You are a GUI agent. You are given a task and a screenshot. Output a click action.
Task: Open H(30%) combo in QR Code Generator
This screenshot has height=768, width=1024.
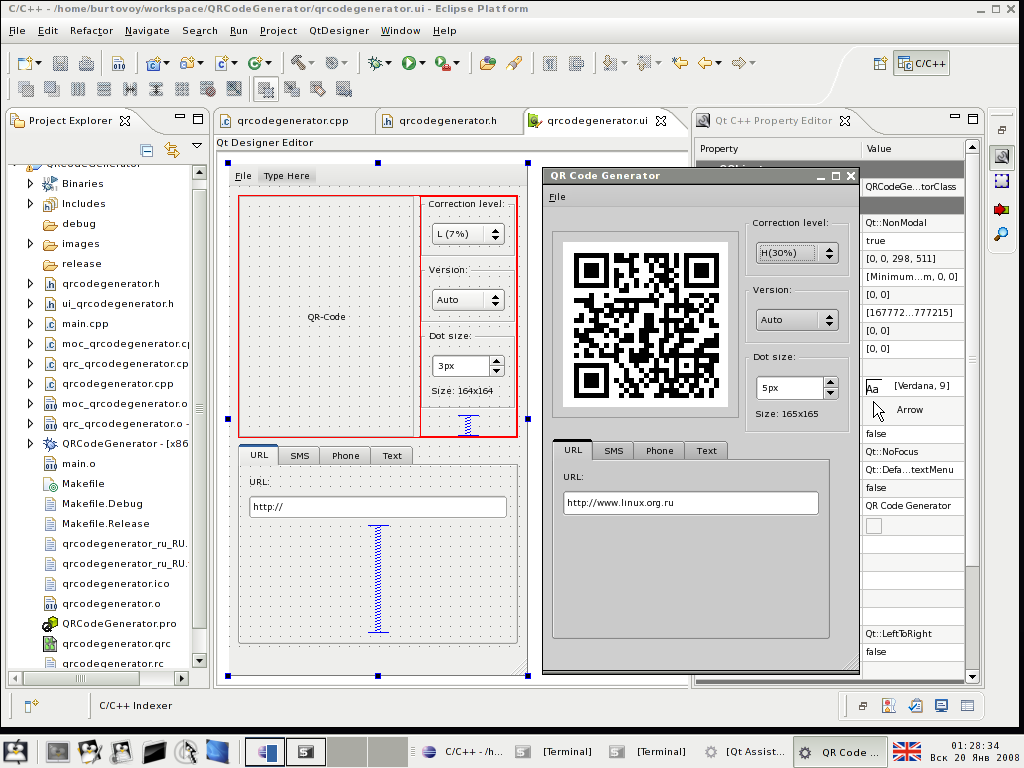pyautogui.click(x=797, y=253)
